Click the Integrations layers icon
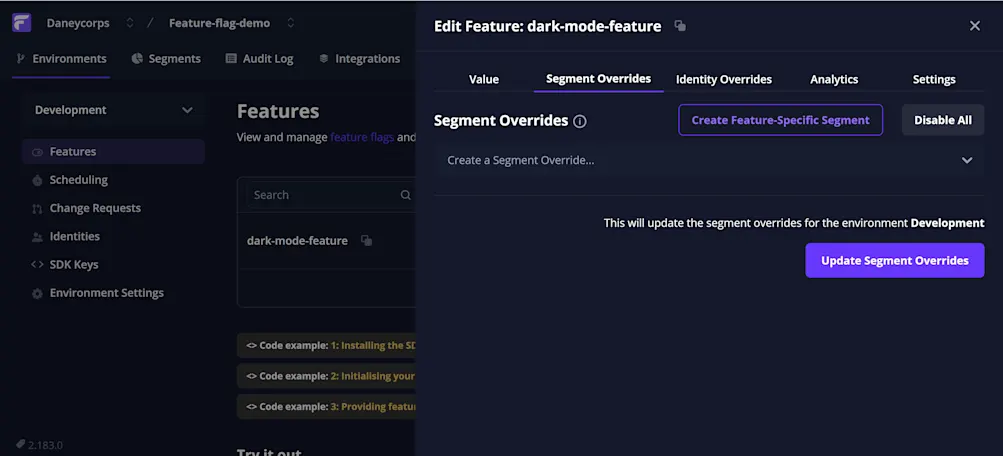Screen dimensions: 1003x456 (324, 59)
